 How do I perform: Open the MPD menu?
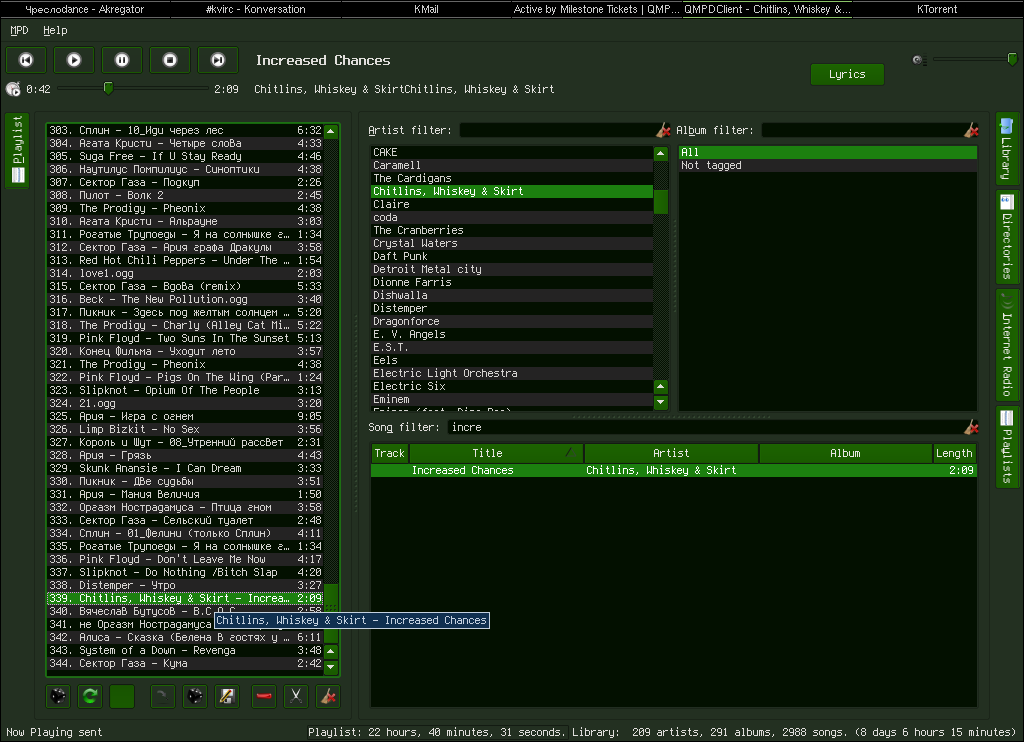[x=19, y=30]
